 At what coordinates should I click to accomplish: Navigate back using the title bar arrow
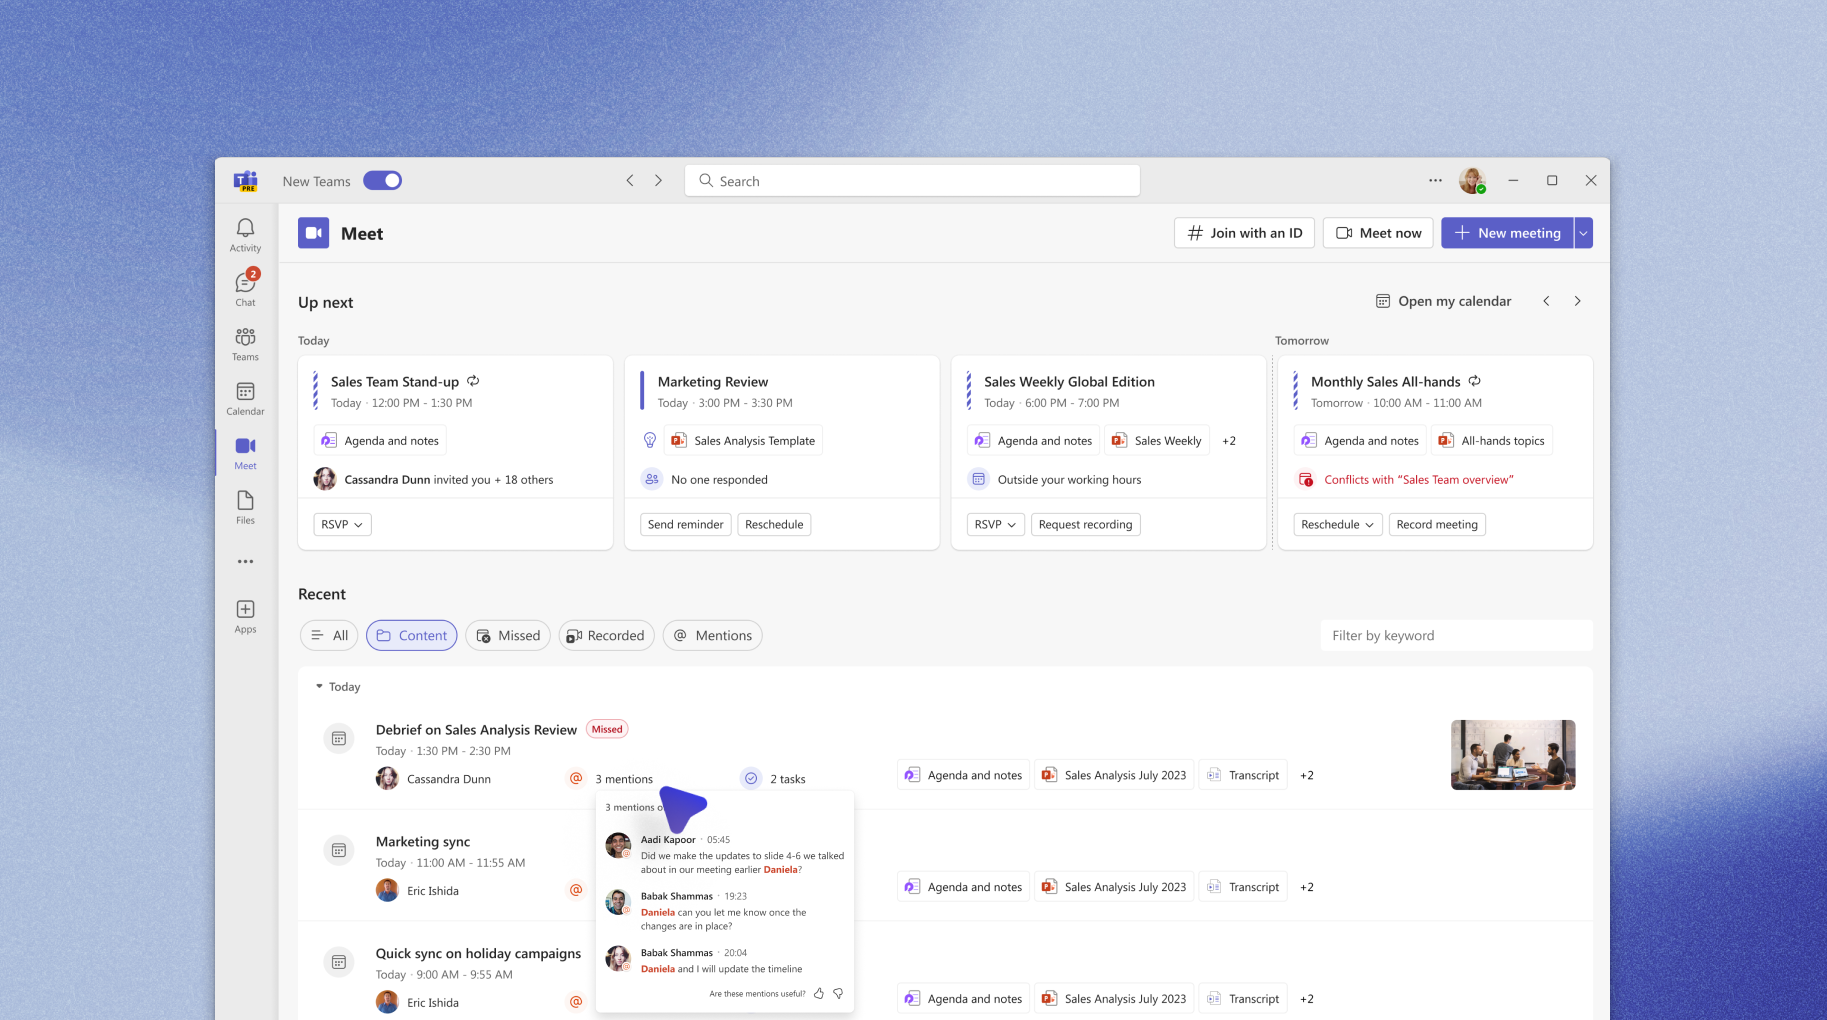click(x=630, y=181)
